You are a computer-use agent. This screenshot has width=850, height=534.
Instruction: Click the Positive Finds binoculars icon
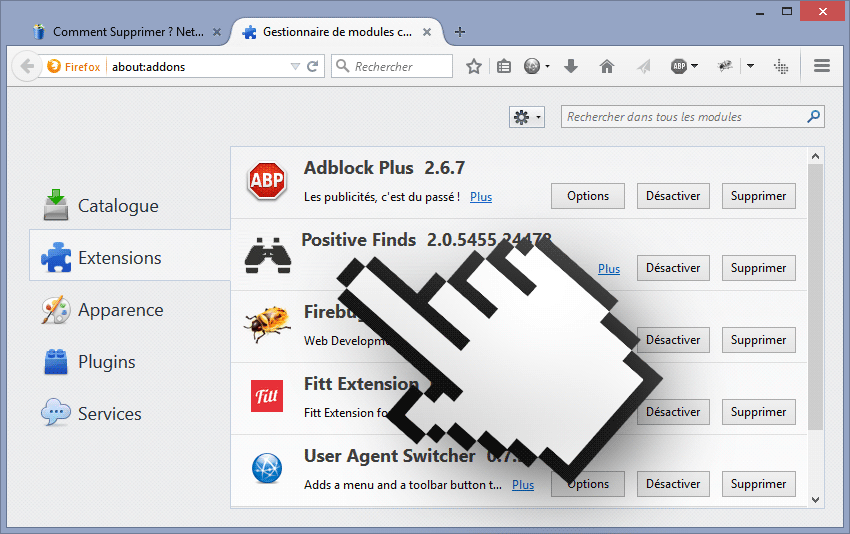[268, 255]
